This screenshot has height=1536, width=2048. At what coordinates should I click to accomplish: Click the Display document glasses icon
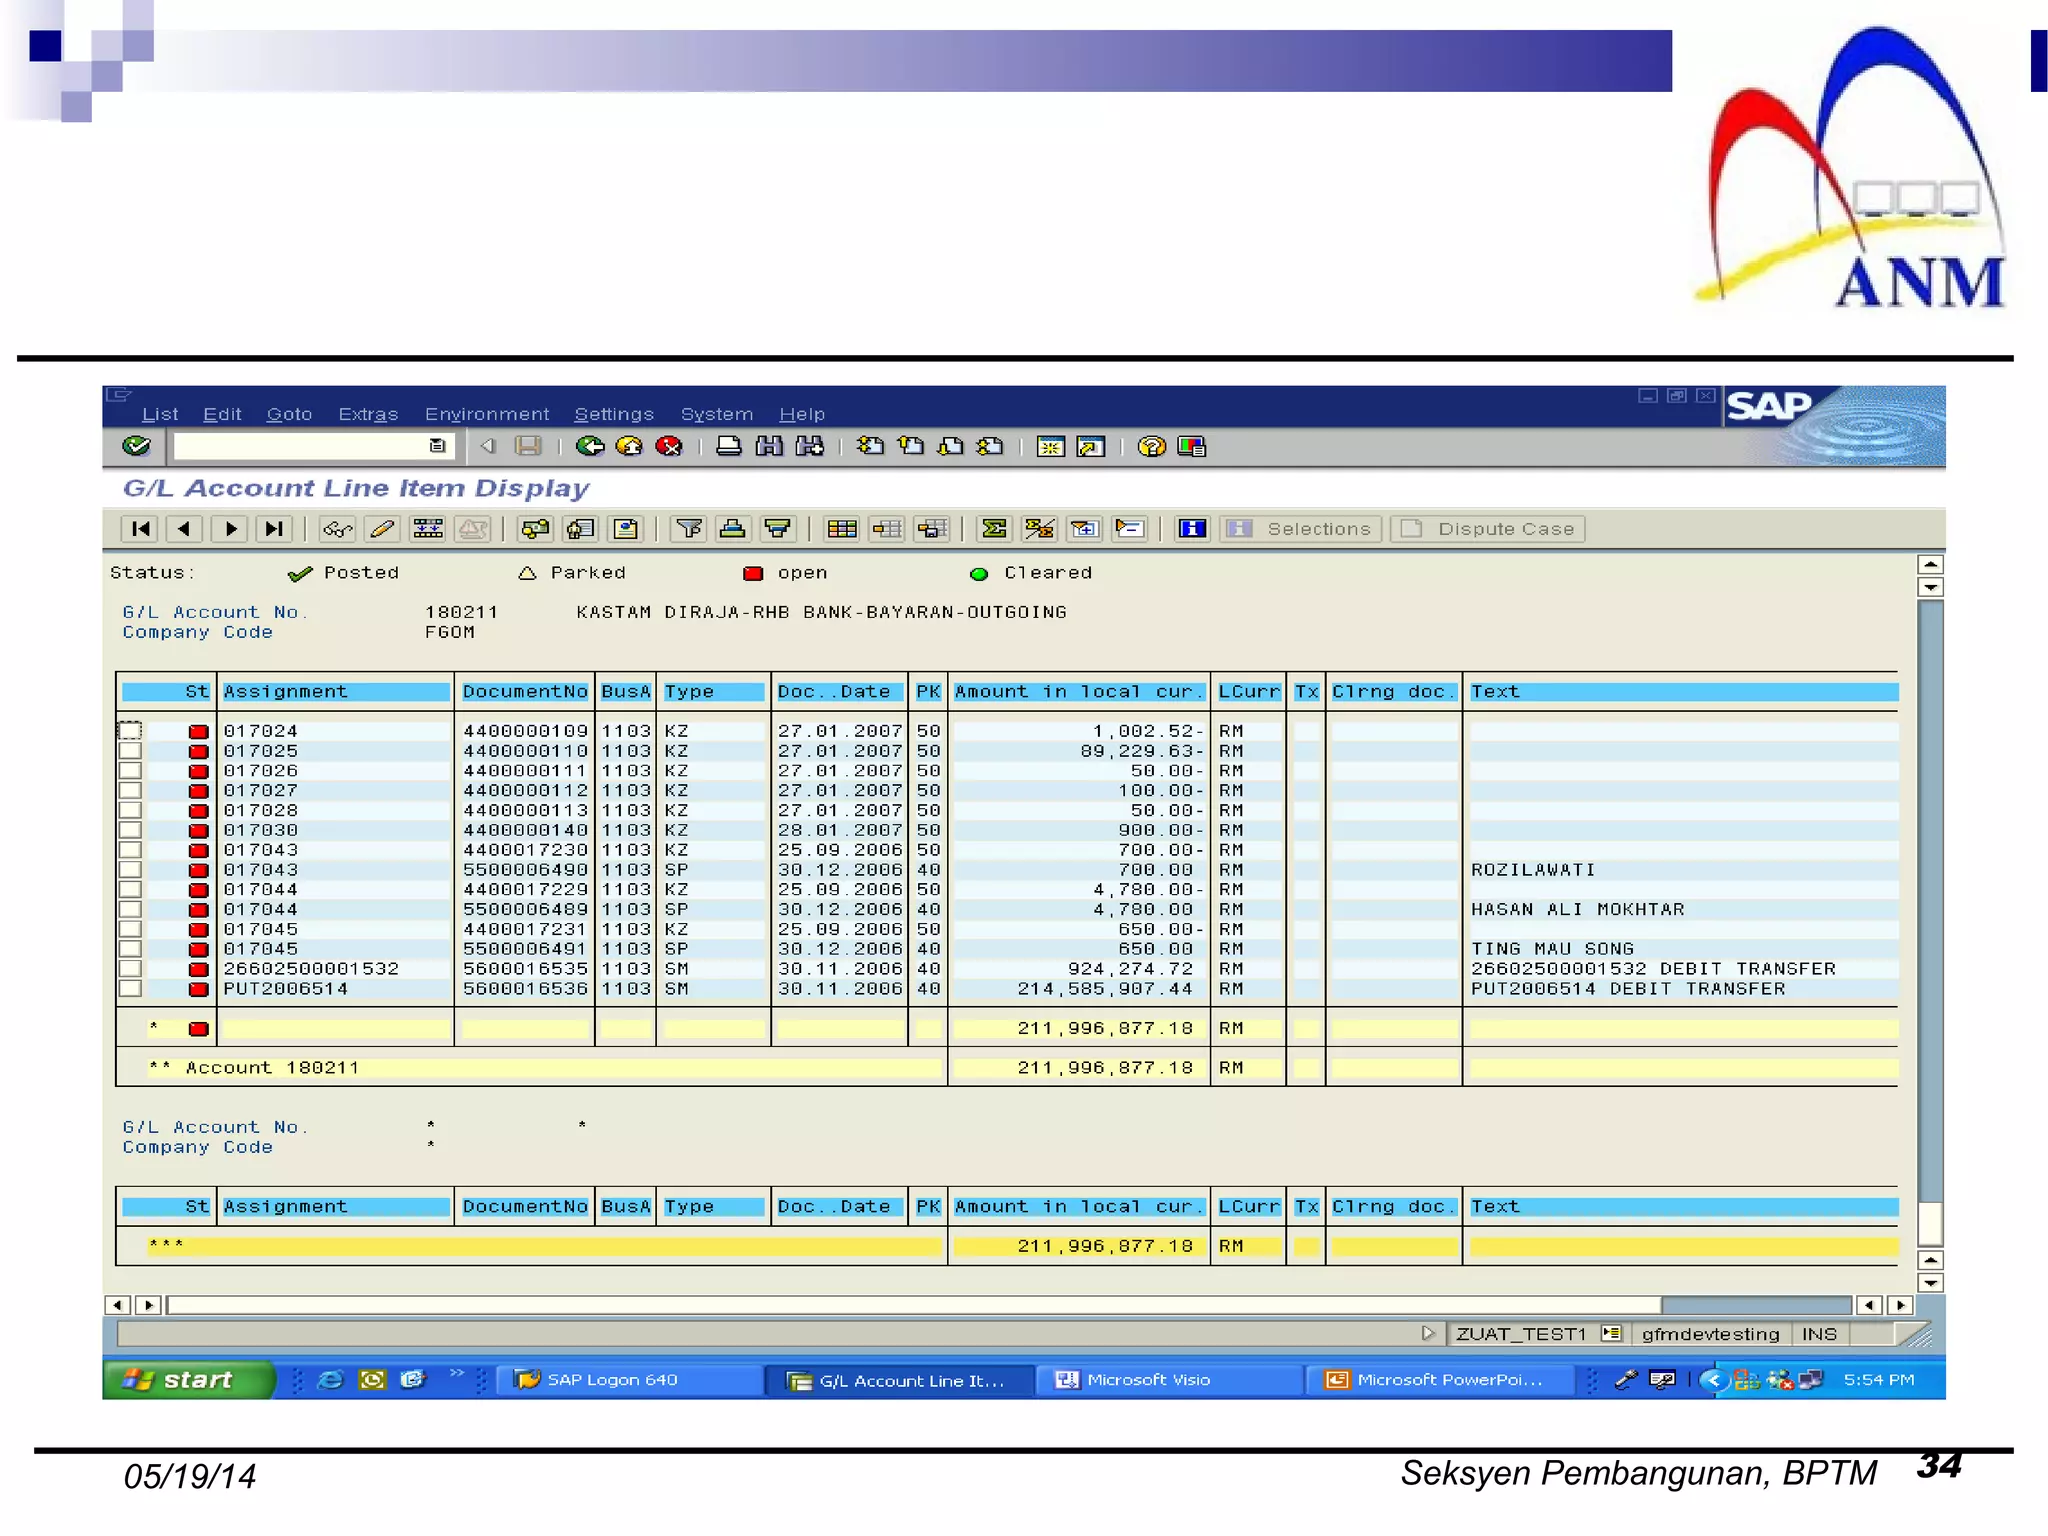click(x=337, y=529)
